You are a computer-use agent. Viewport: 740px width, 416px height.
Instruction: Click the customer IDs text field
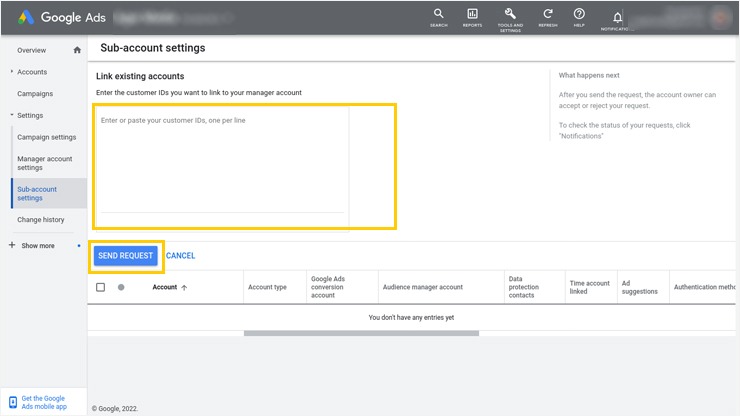tap(222, 160)
